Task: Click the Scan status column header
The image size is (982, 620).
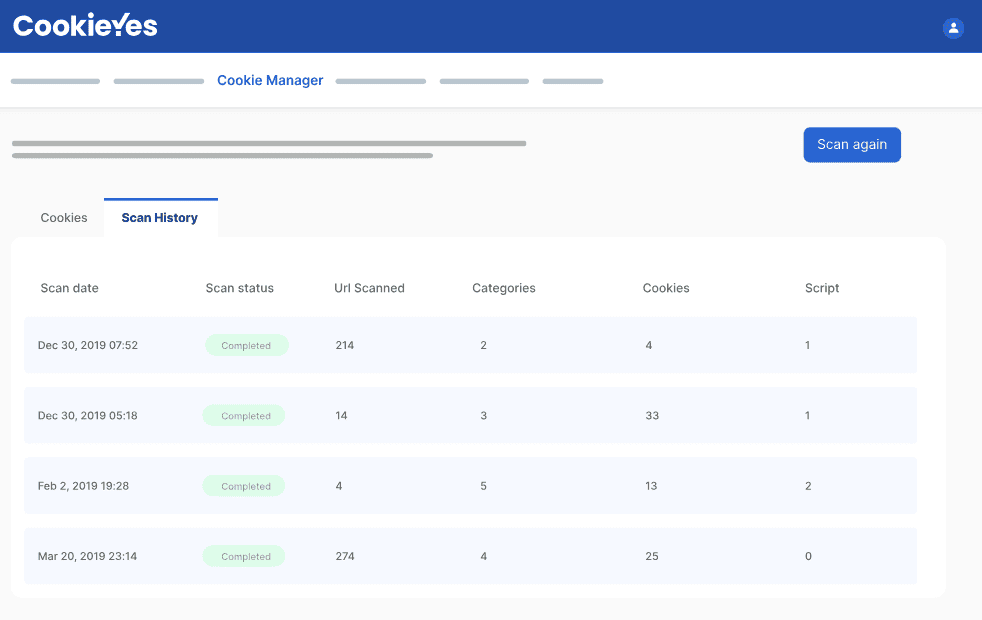Action: [239, 288]
